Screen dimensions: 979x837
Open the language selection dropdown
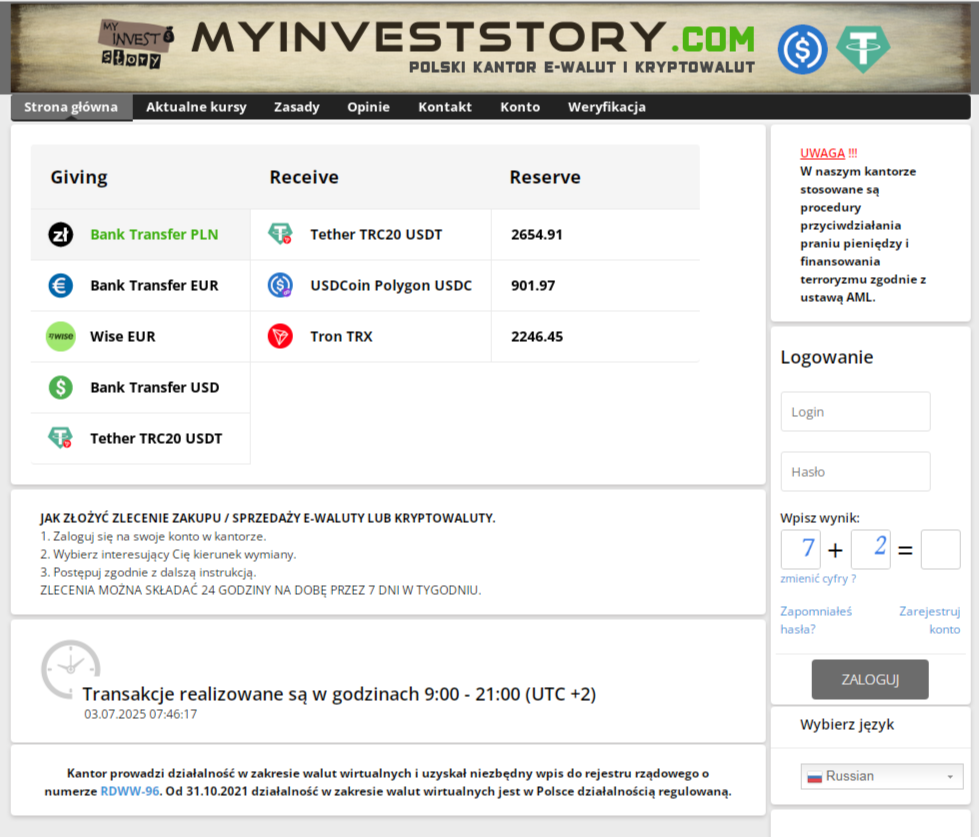point(881,776)
